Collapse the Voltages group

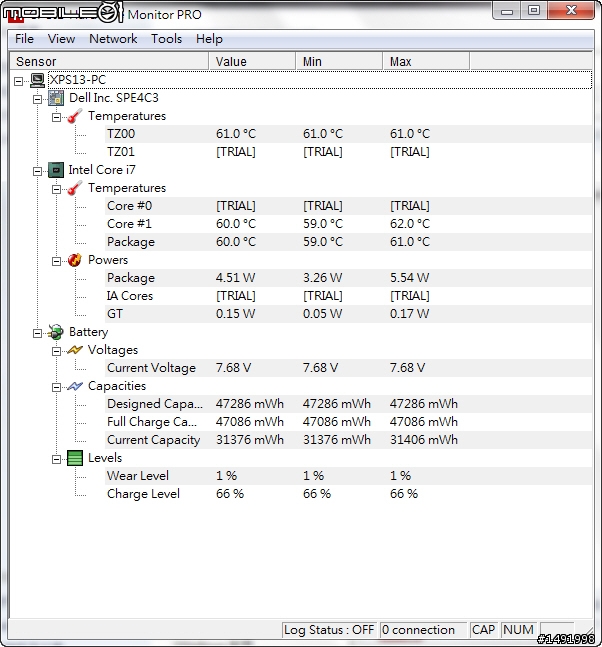56,351
